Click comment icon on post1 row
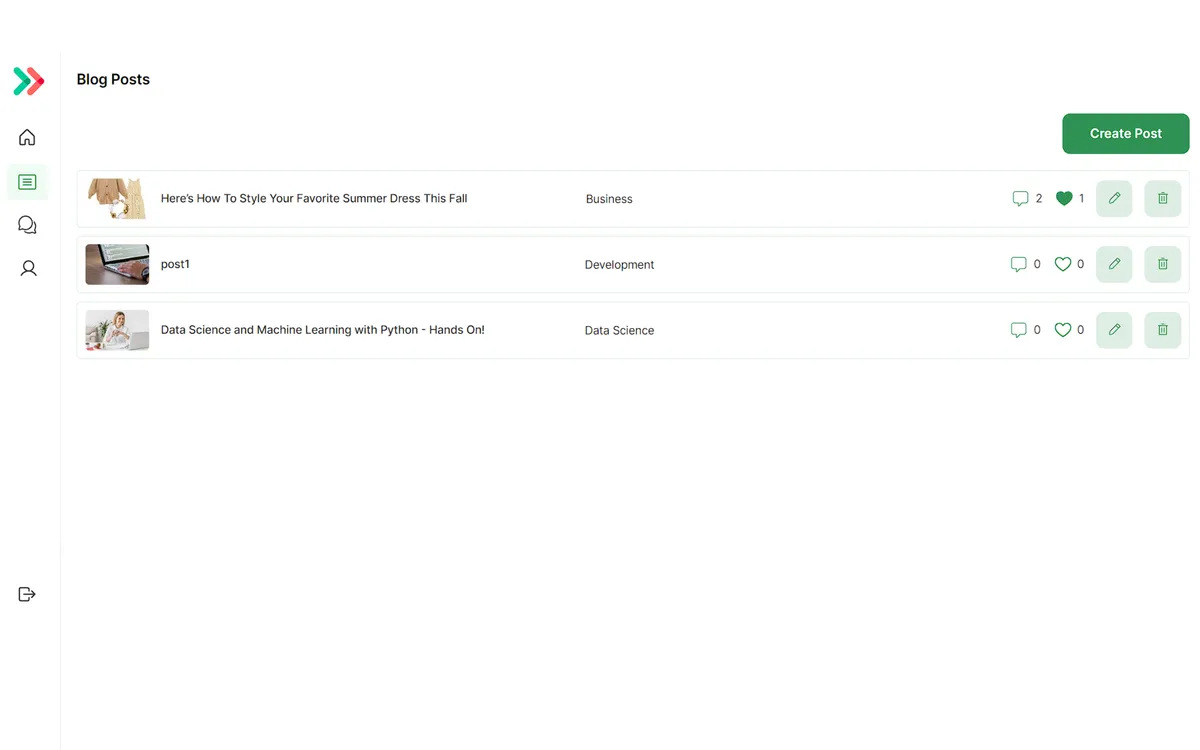Screen dimensions: 1200x750 point(1018,264)
